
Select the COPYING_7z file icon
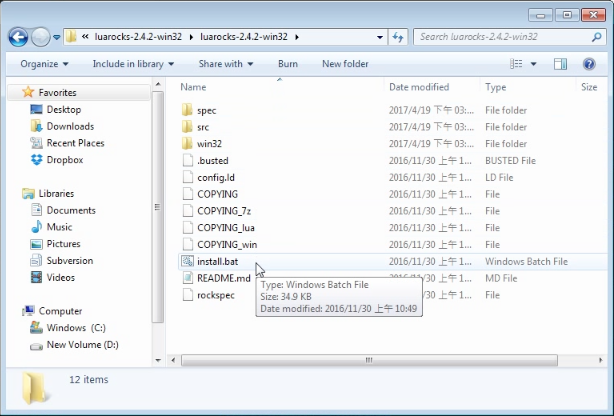pyautogui.click(x=188, y=211)
